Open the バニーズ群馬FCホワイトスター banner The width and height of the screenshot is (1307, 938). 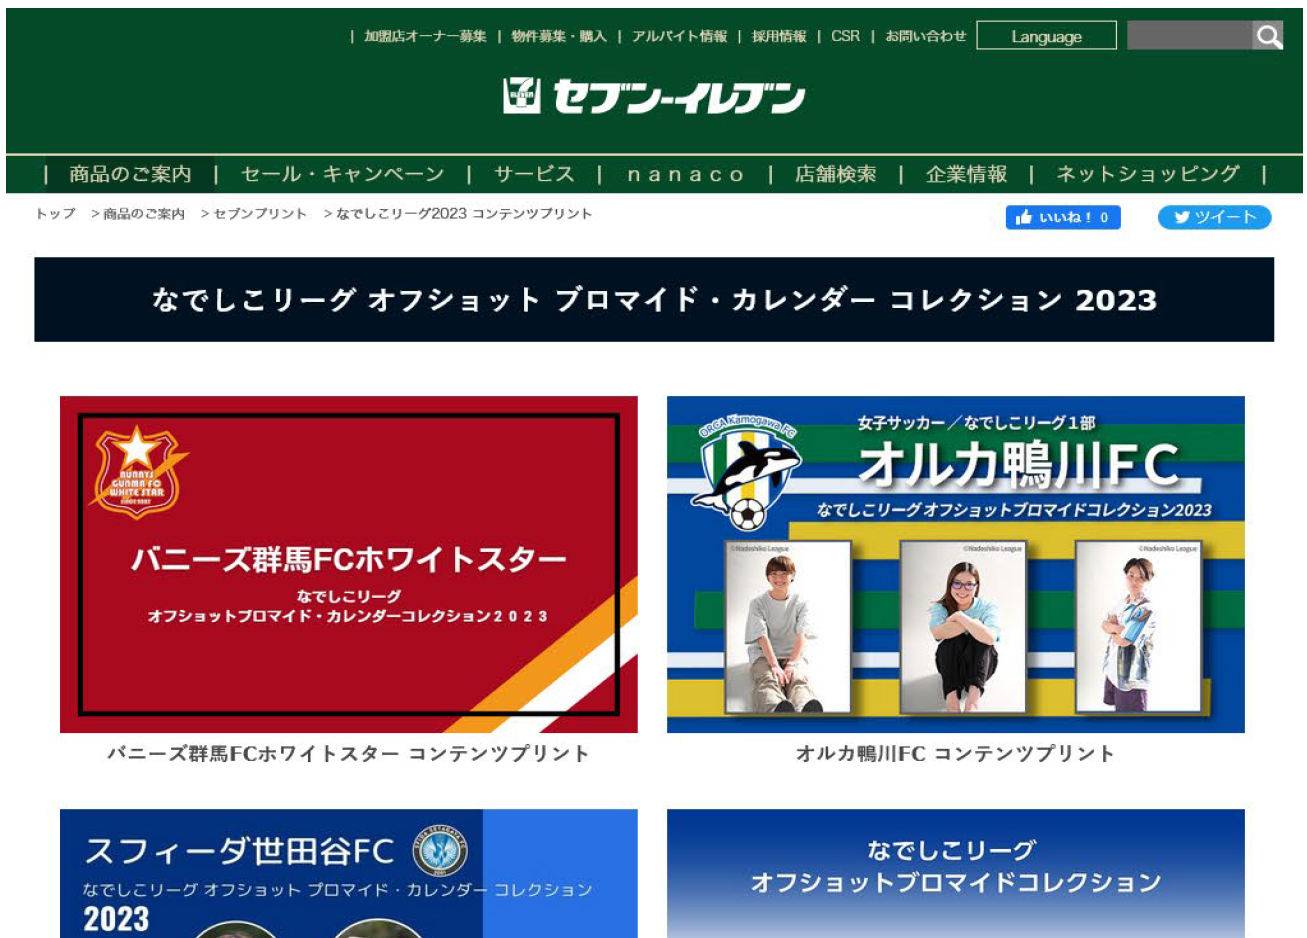coord(348,564)
